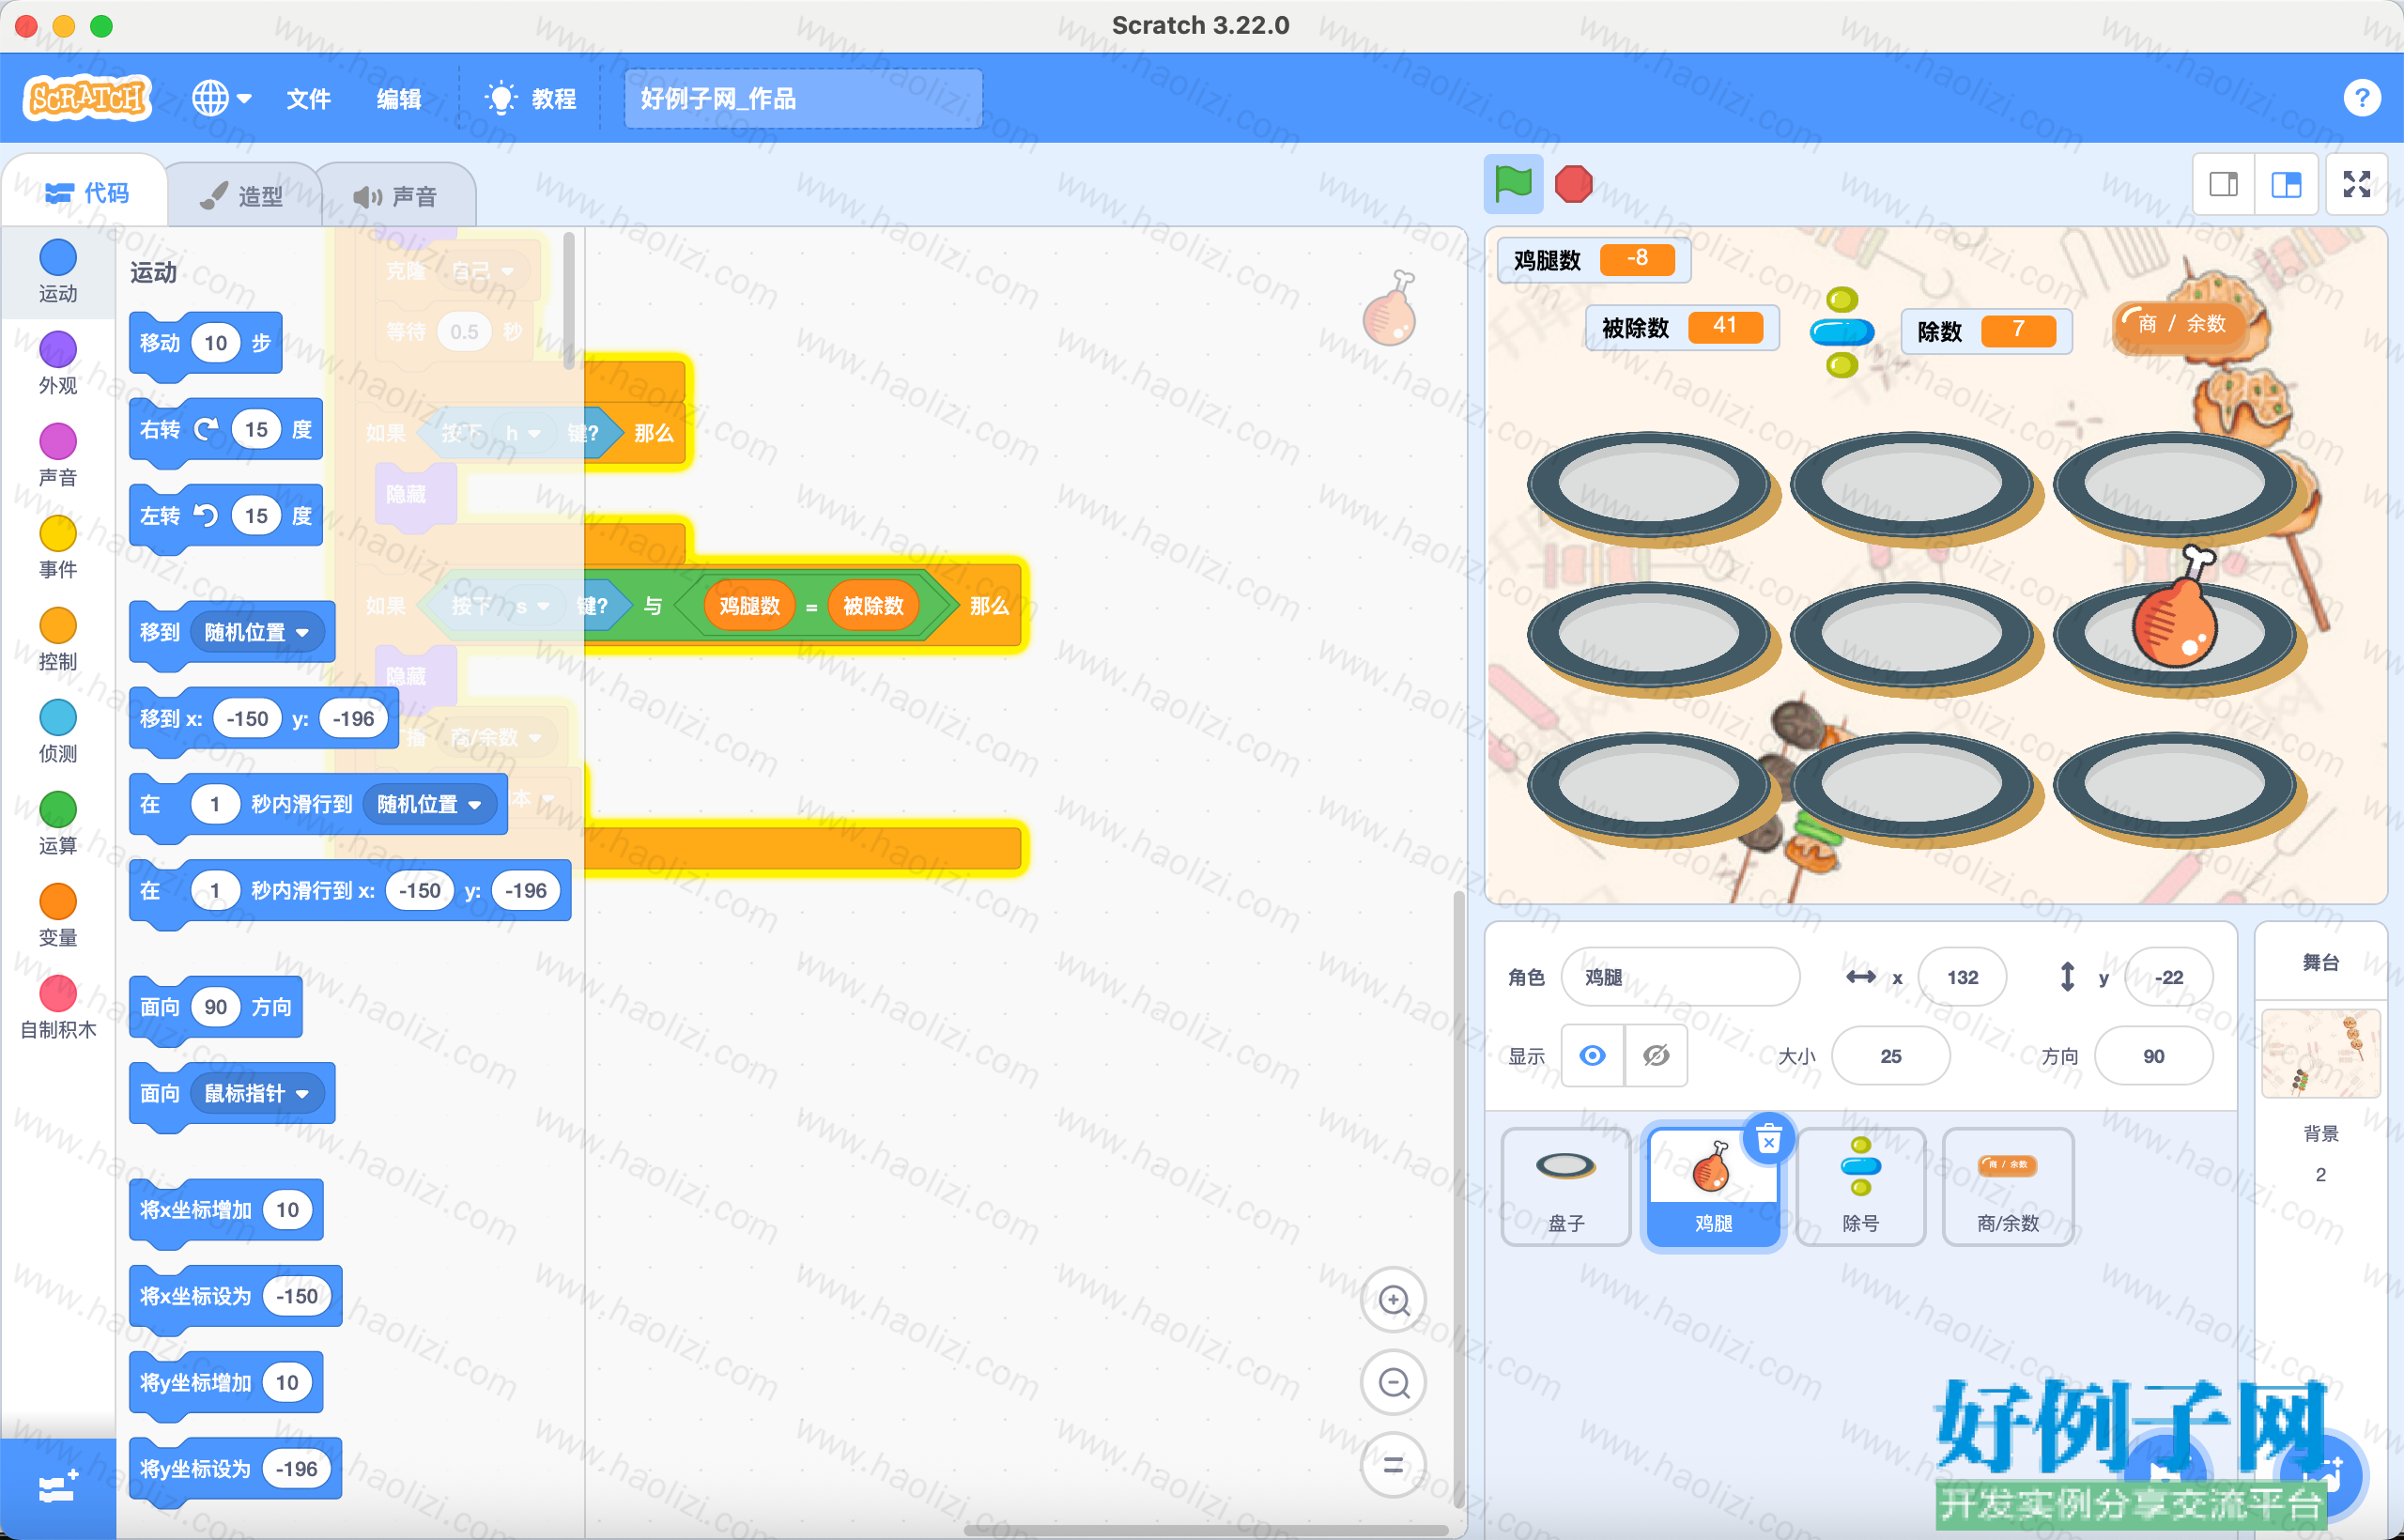Screen dimensions: 2404x1540
Task: Select the 侦测 sensing category
Action: [x=58, y=731]
